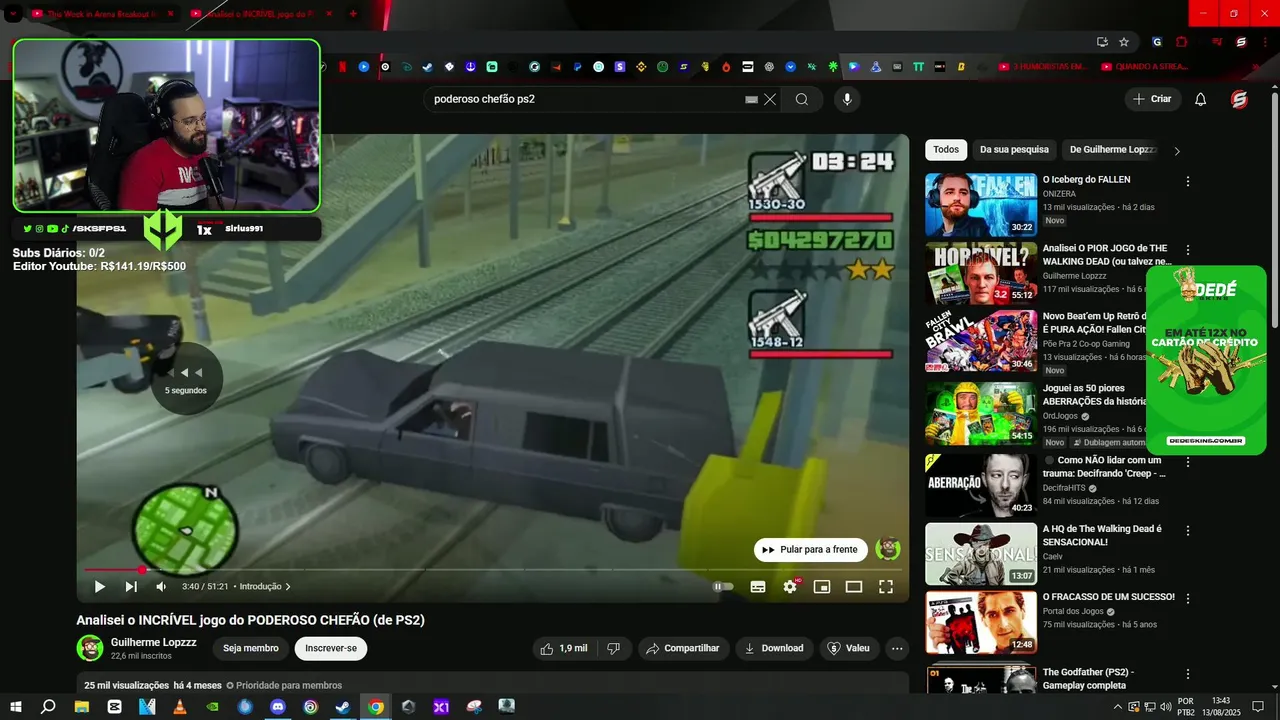
Task: Skip to the next video
Action: (131, 587)
